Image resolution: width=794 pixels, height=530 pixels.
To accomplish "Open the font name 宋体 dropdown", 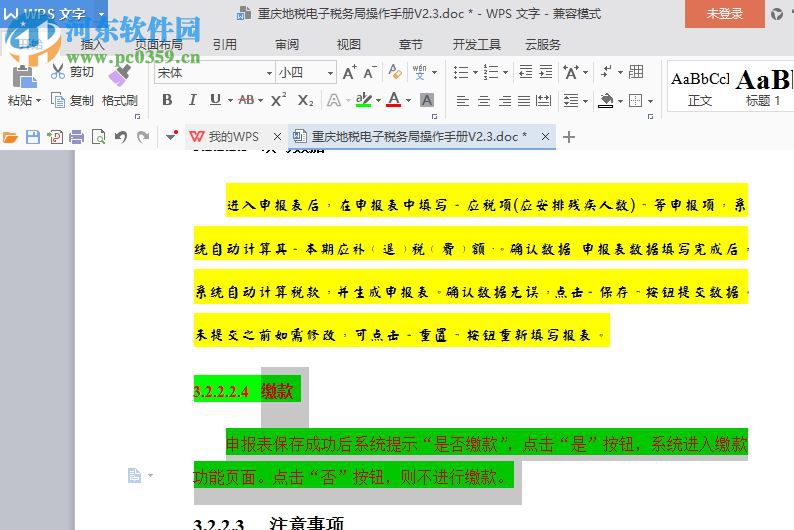I will [269, 73].
